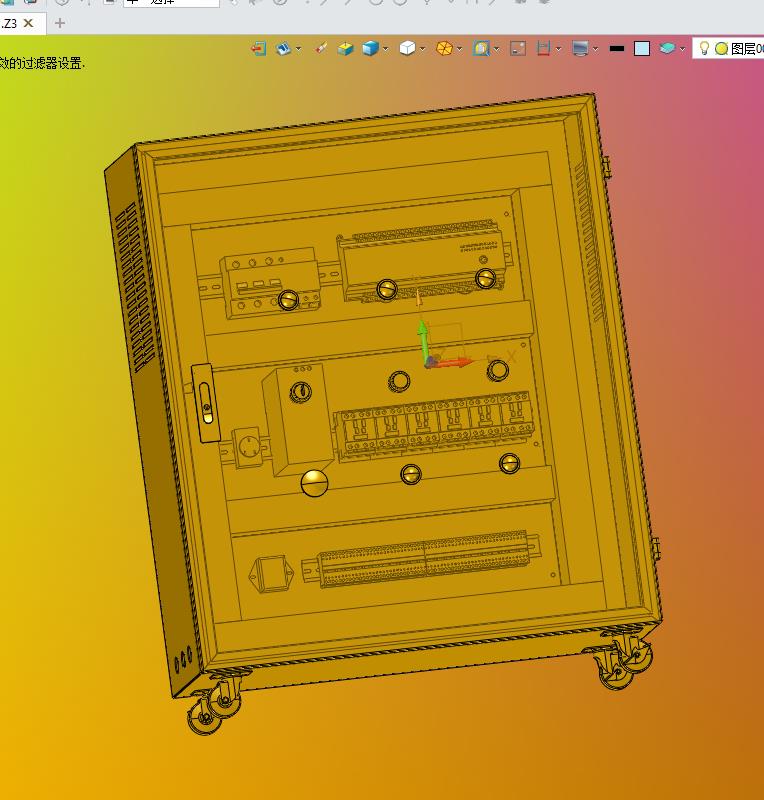This screenshot has height=800, width=764.
Task: Click the red X axis arrow of triad
Action: click(x=453, y=363)
